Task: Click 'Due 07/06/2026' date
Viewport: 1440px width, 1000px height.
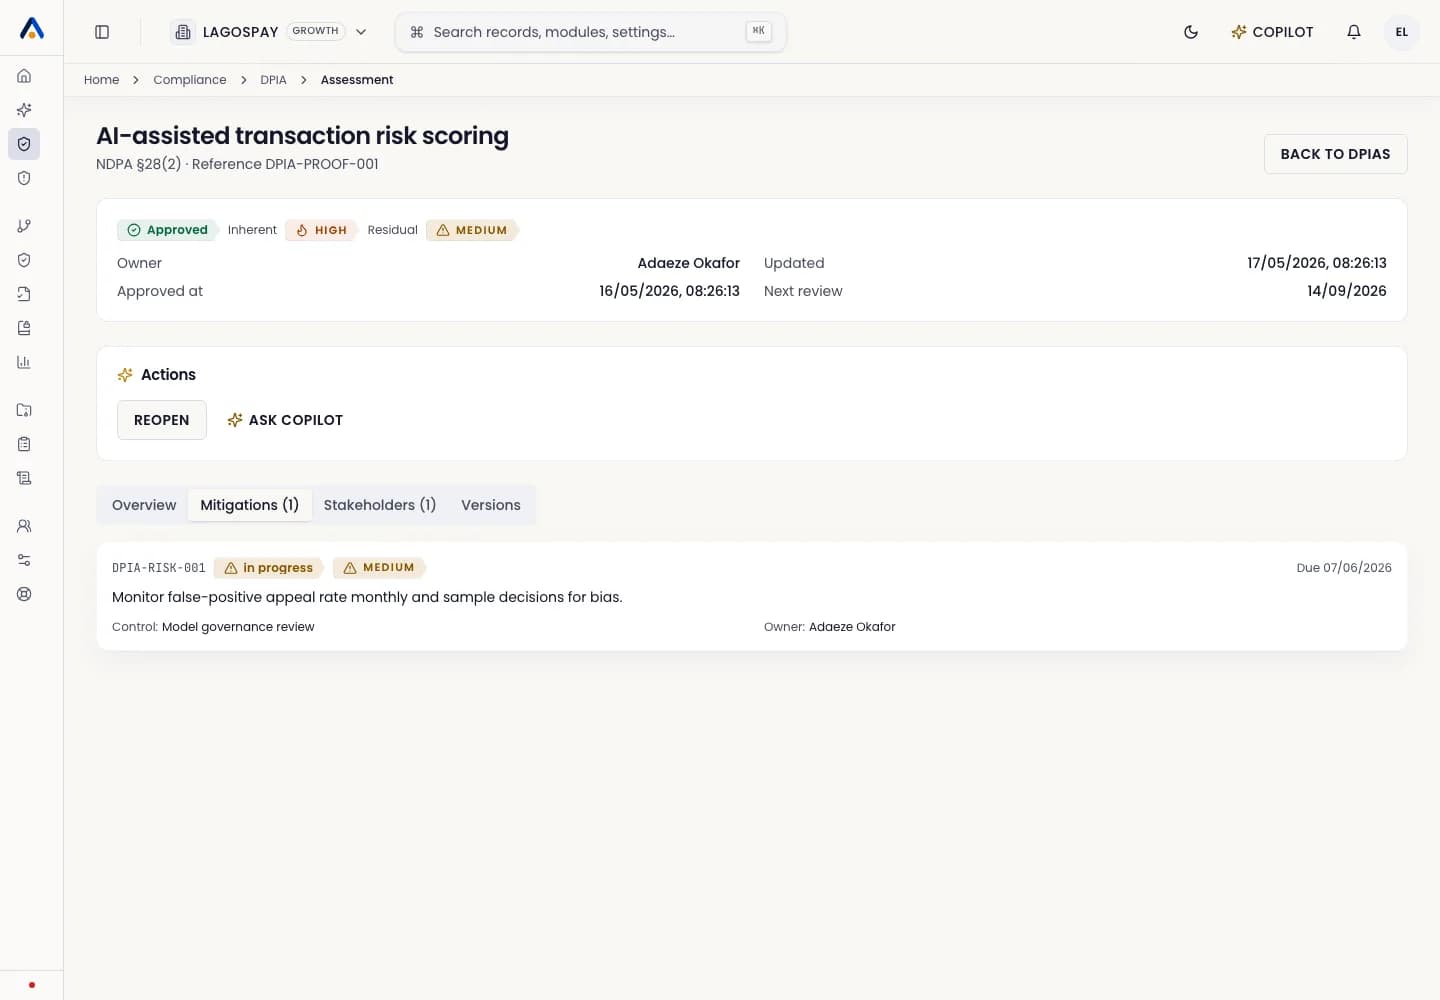Action: [1344, 568]
